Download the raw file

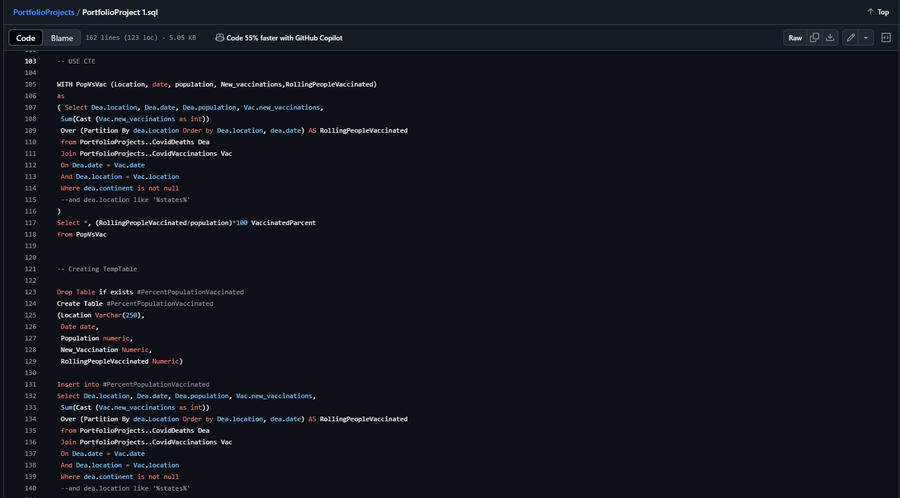coord(830,38)
